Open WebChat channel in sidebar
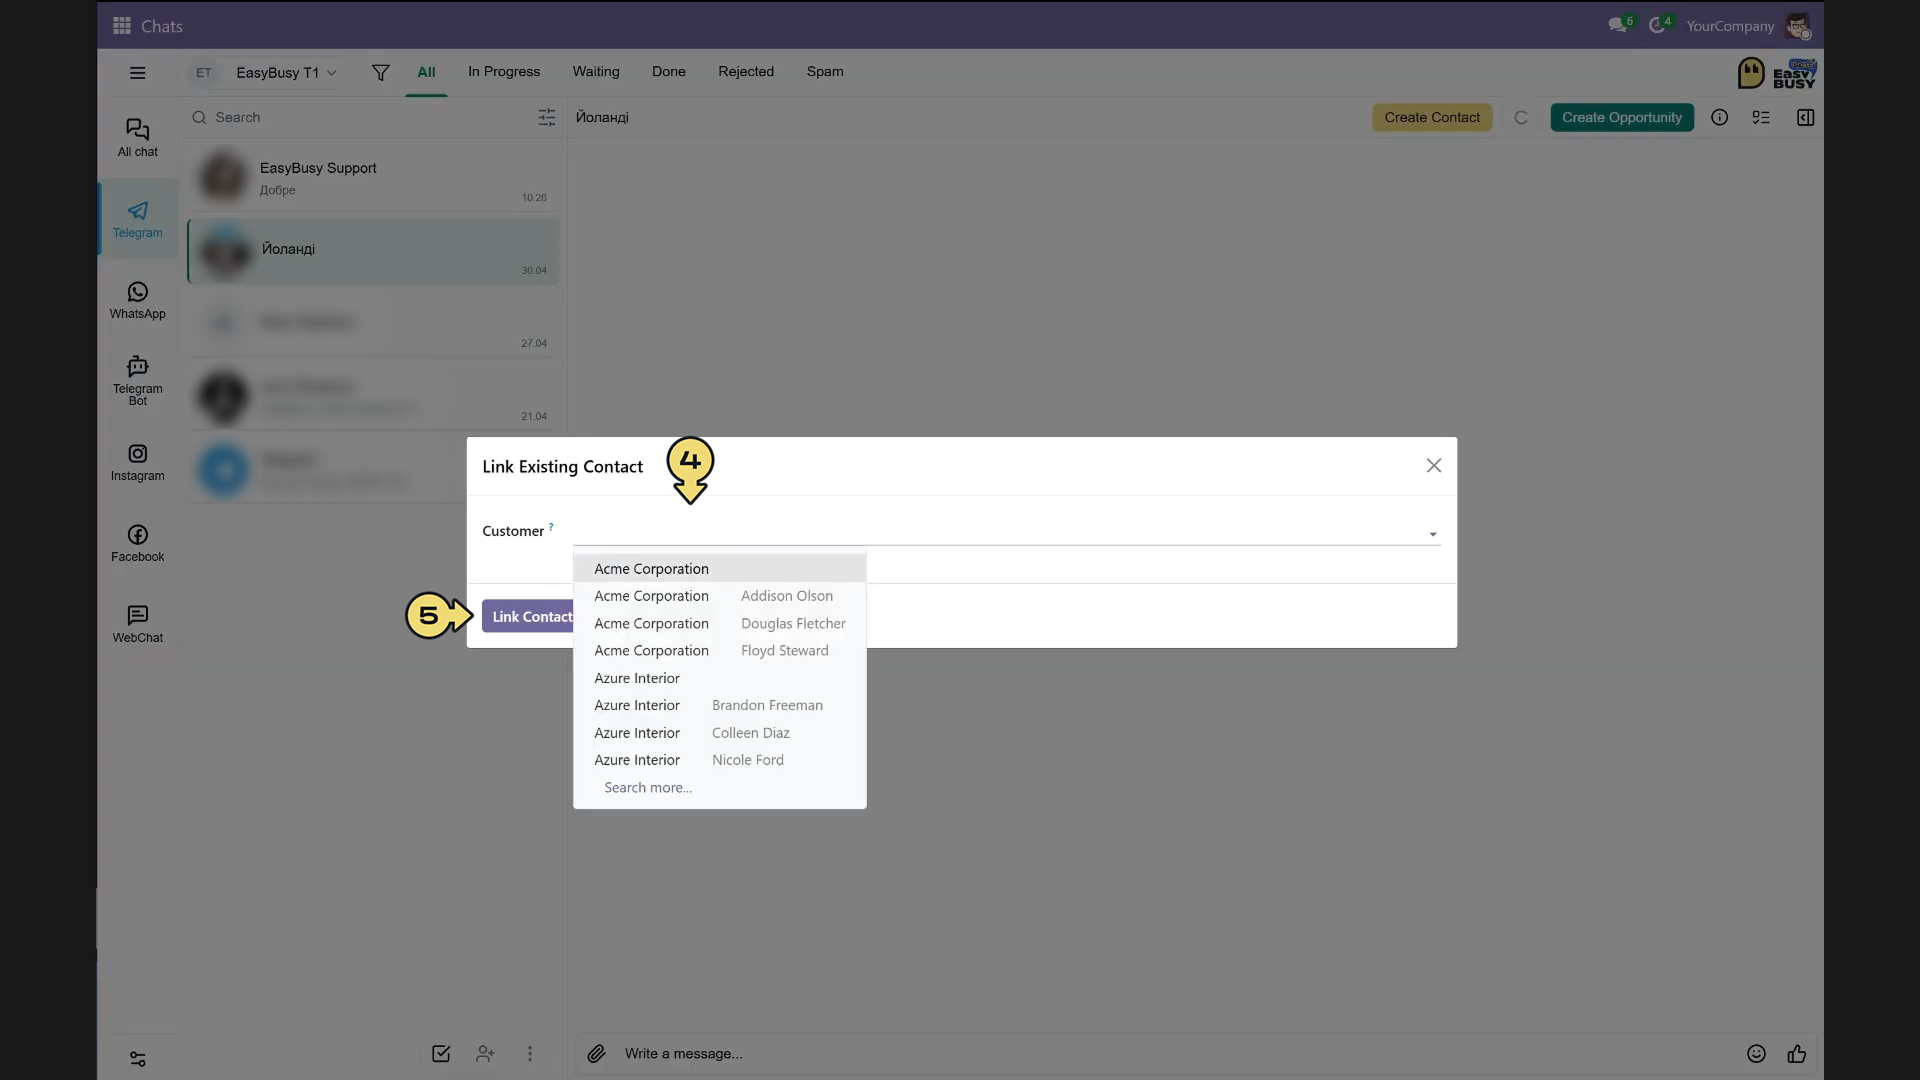This screenshot has height=1080, width=1920. pyautogui.click(x=138, y=624)
